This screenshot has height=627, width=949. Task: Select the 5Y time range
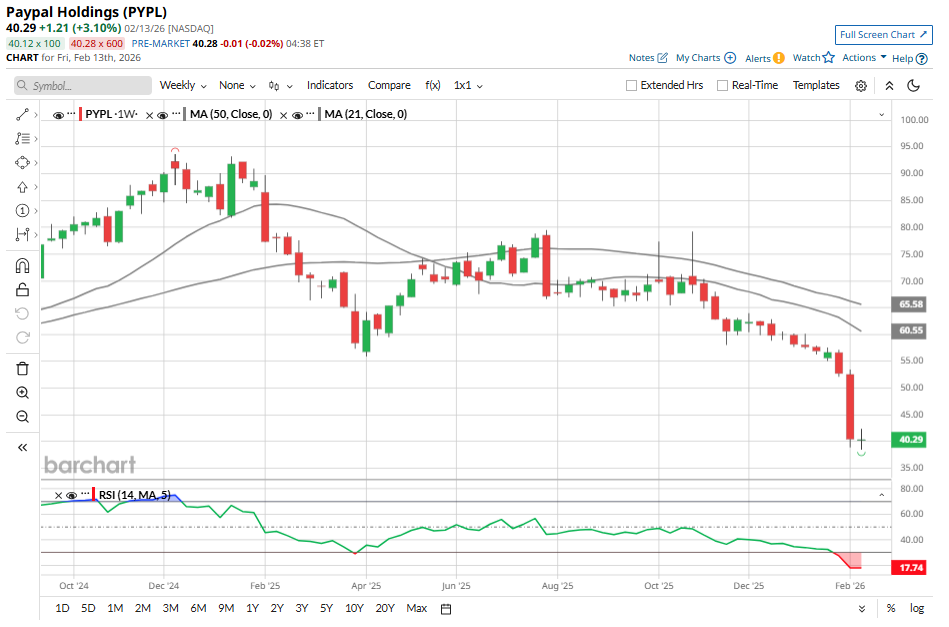(x=326, y=609)
